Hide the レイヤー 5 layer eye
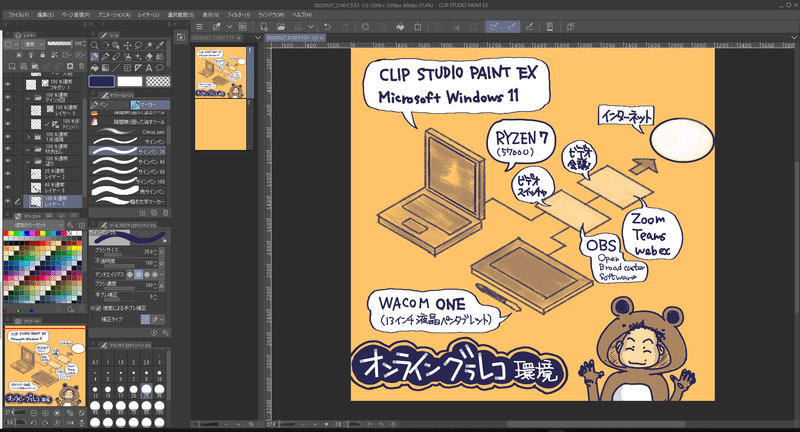The image size is (800, 432). pos(8,187)
